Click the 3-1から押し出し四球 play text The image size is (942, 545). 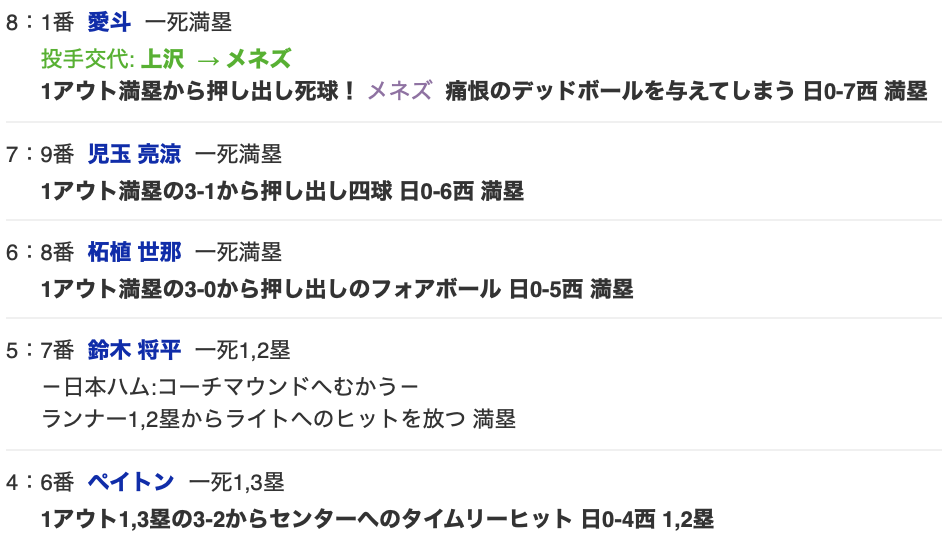(282, 192)
